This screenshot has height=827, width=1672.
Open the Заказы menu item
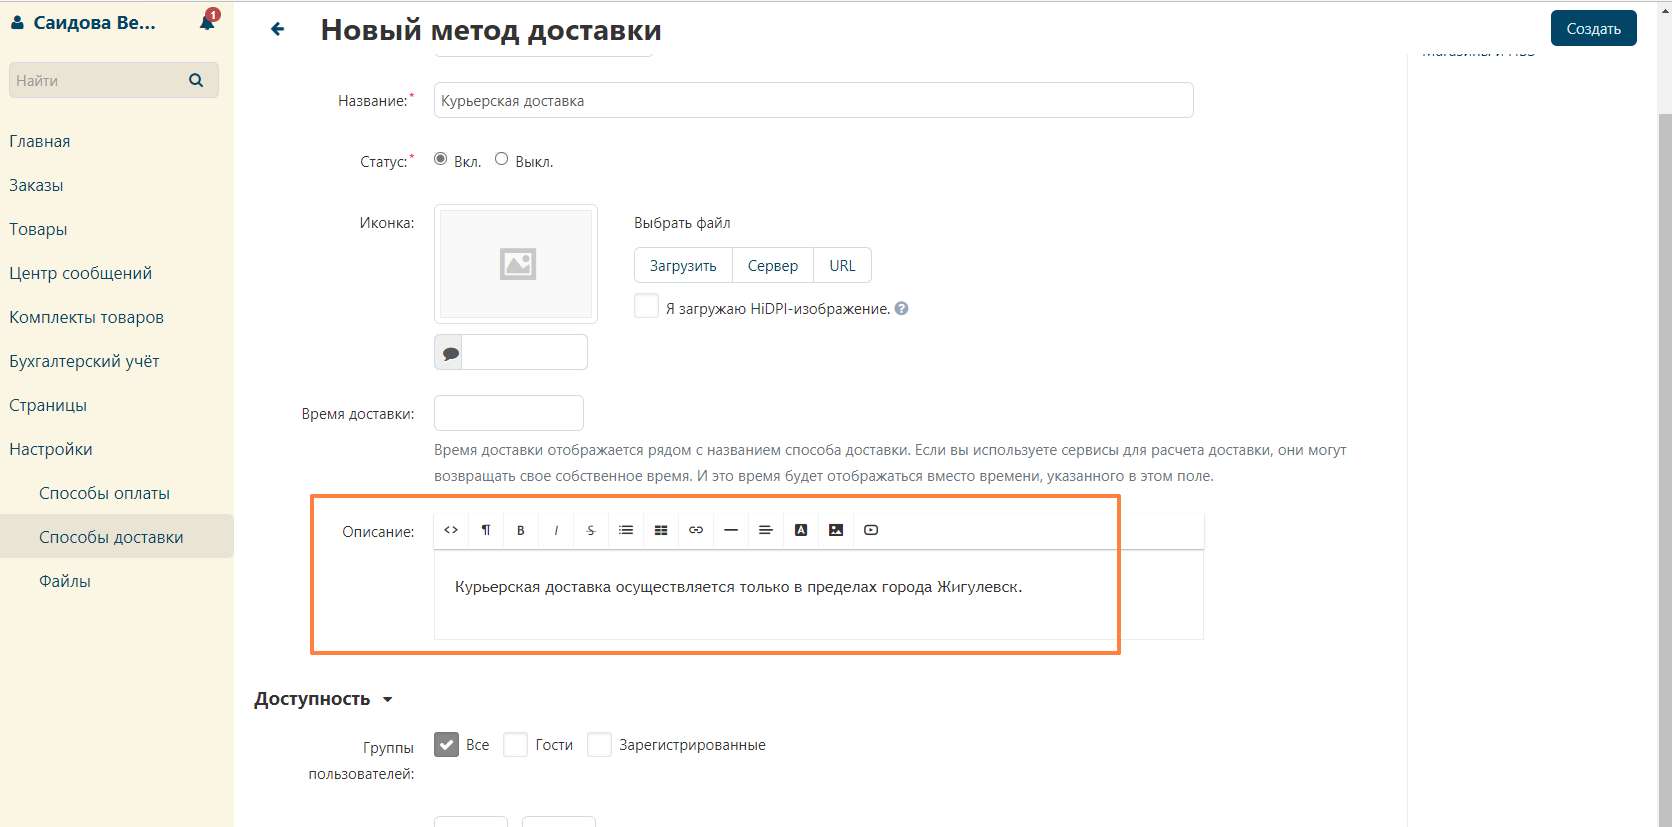pyautogui.click(x=36, y=185)
